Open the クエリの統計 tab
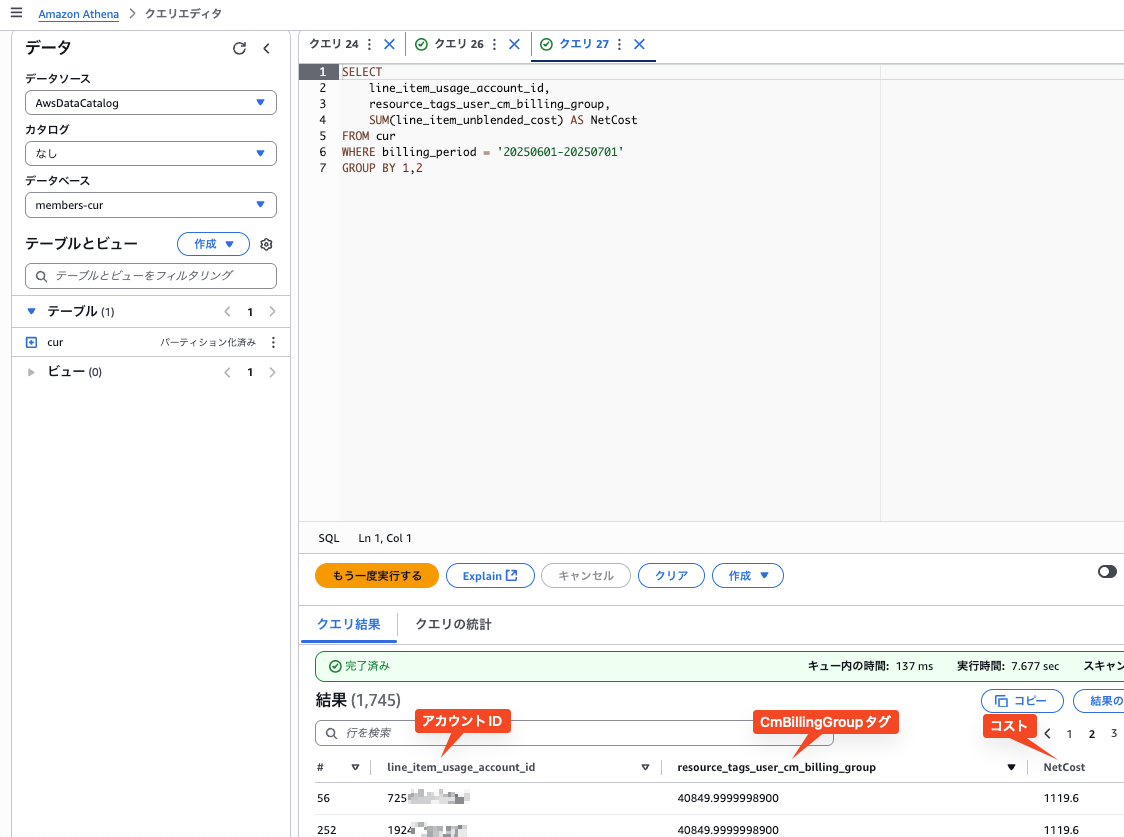 click(454, 624)
